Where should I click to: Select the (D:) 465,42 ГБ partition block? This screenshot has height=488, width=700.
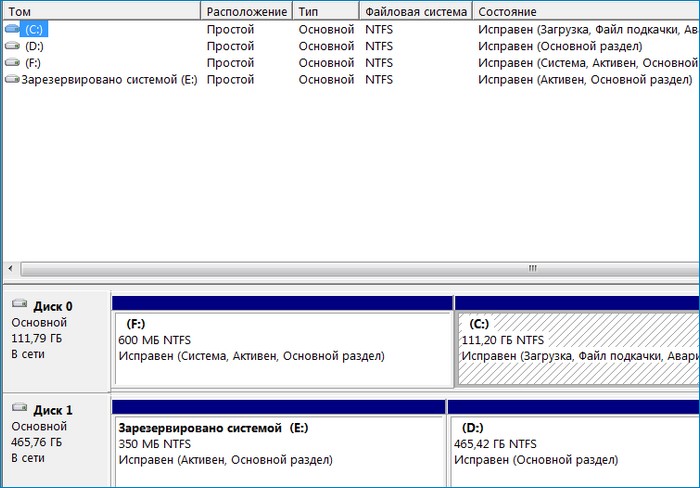pos(573,450)
